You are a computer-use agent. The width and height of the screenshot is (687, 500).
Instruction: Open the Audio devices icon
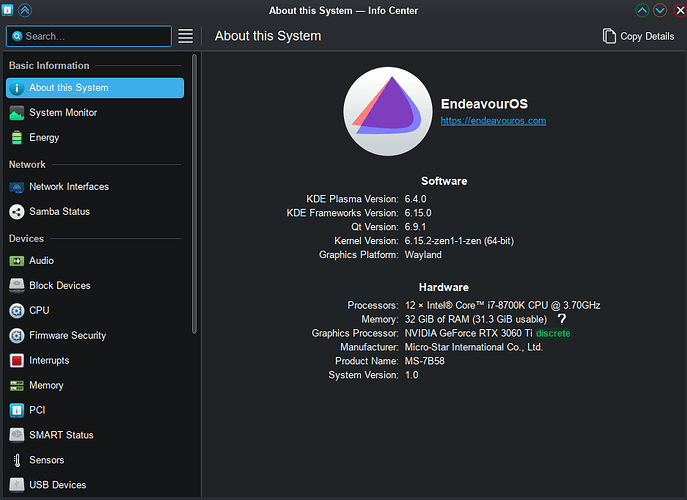[x=16, y=261]
